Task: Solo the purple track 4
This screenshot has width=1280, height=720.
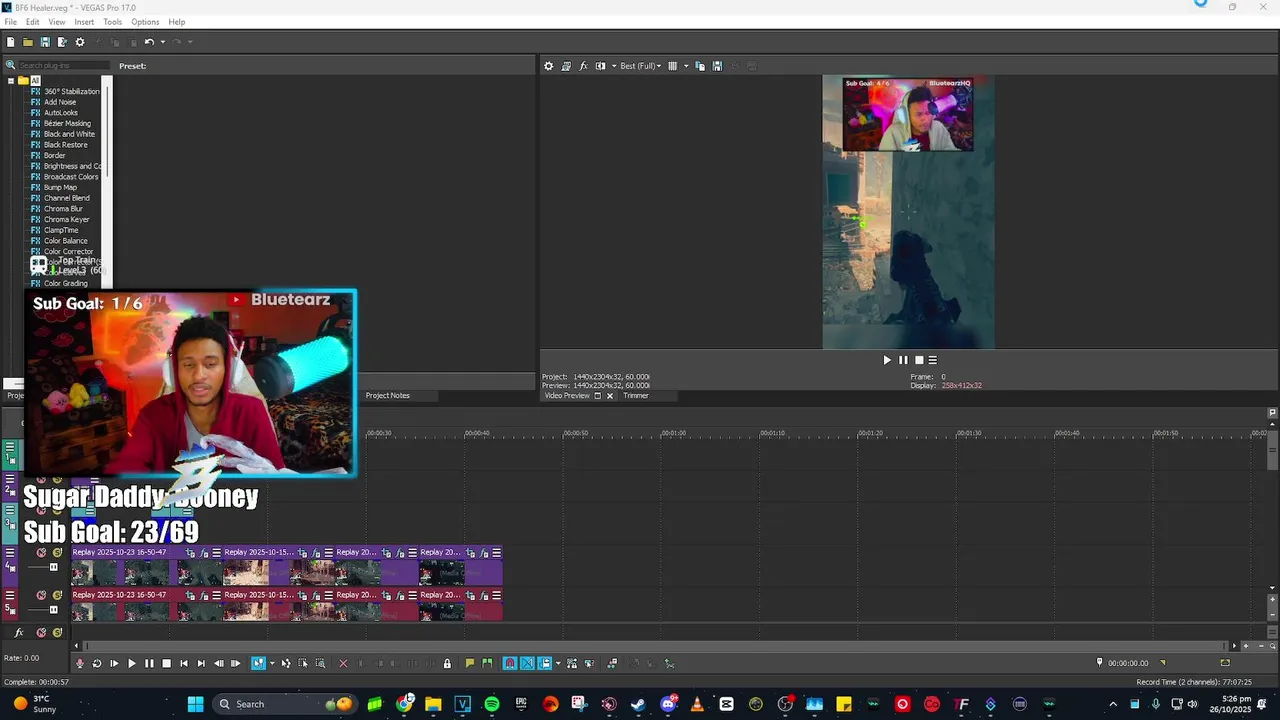Action: [x=57, y=552]
